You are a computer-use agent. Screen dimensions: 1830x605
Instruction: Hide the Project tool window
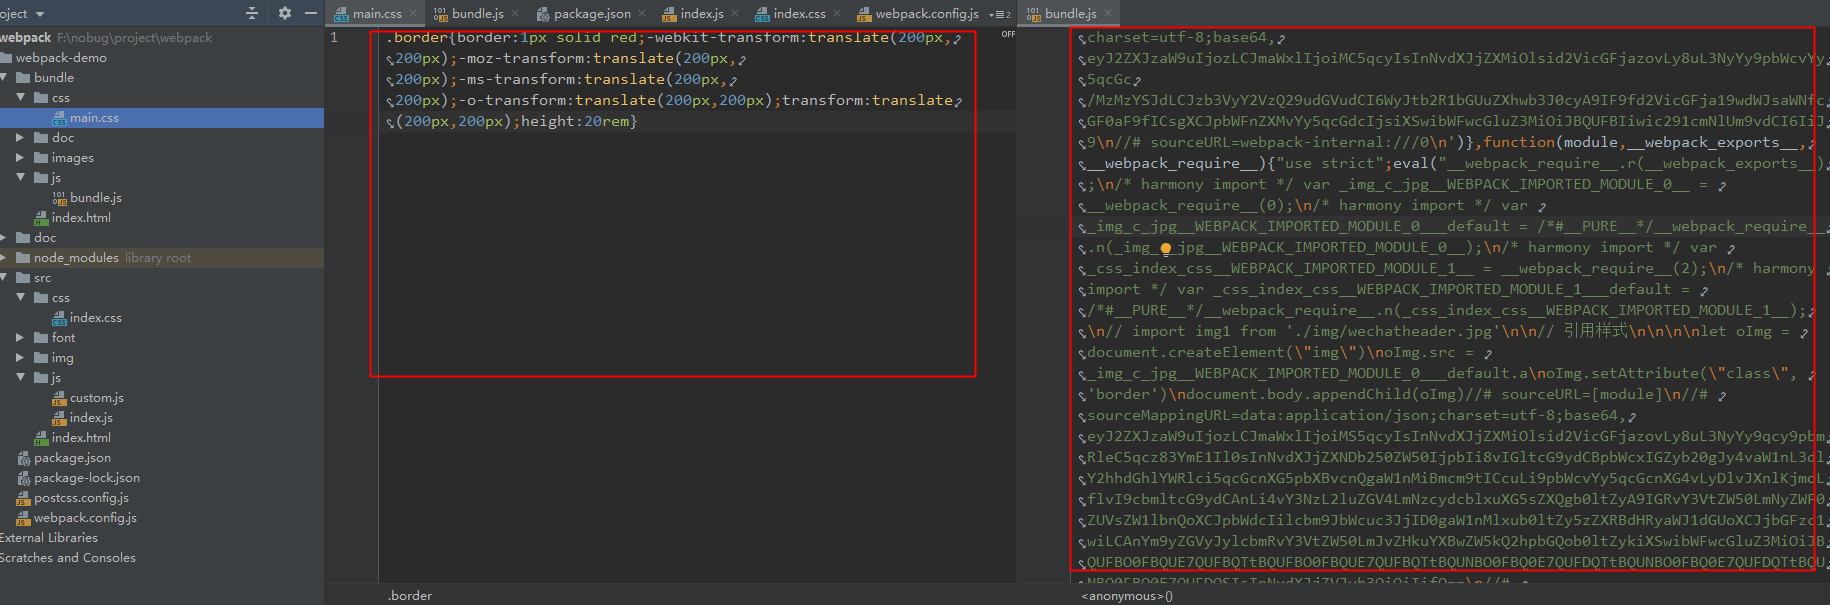[311, 13]
